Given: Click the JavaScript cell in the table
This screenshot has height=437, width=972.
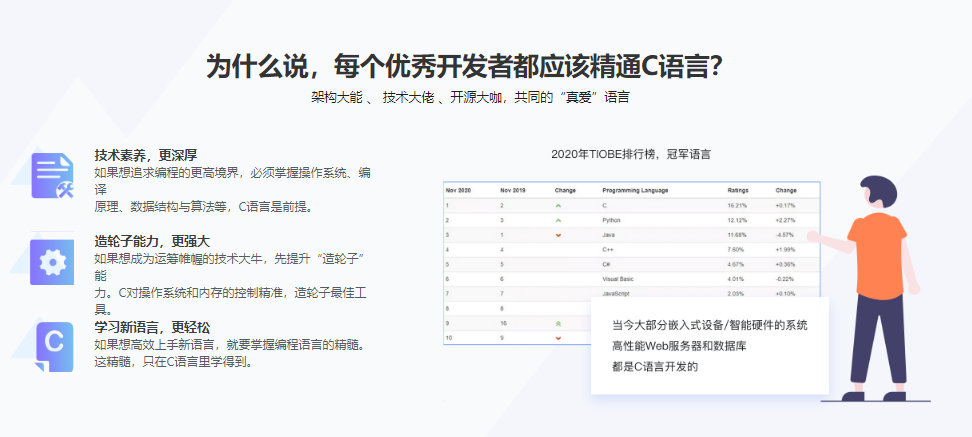Looking at the screenshot, I should (615, 294).
